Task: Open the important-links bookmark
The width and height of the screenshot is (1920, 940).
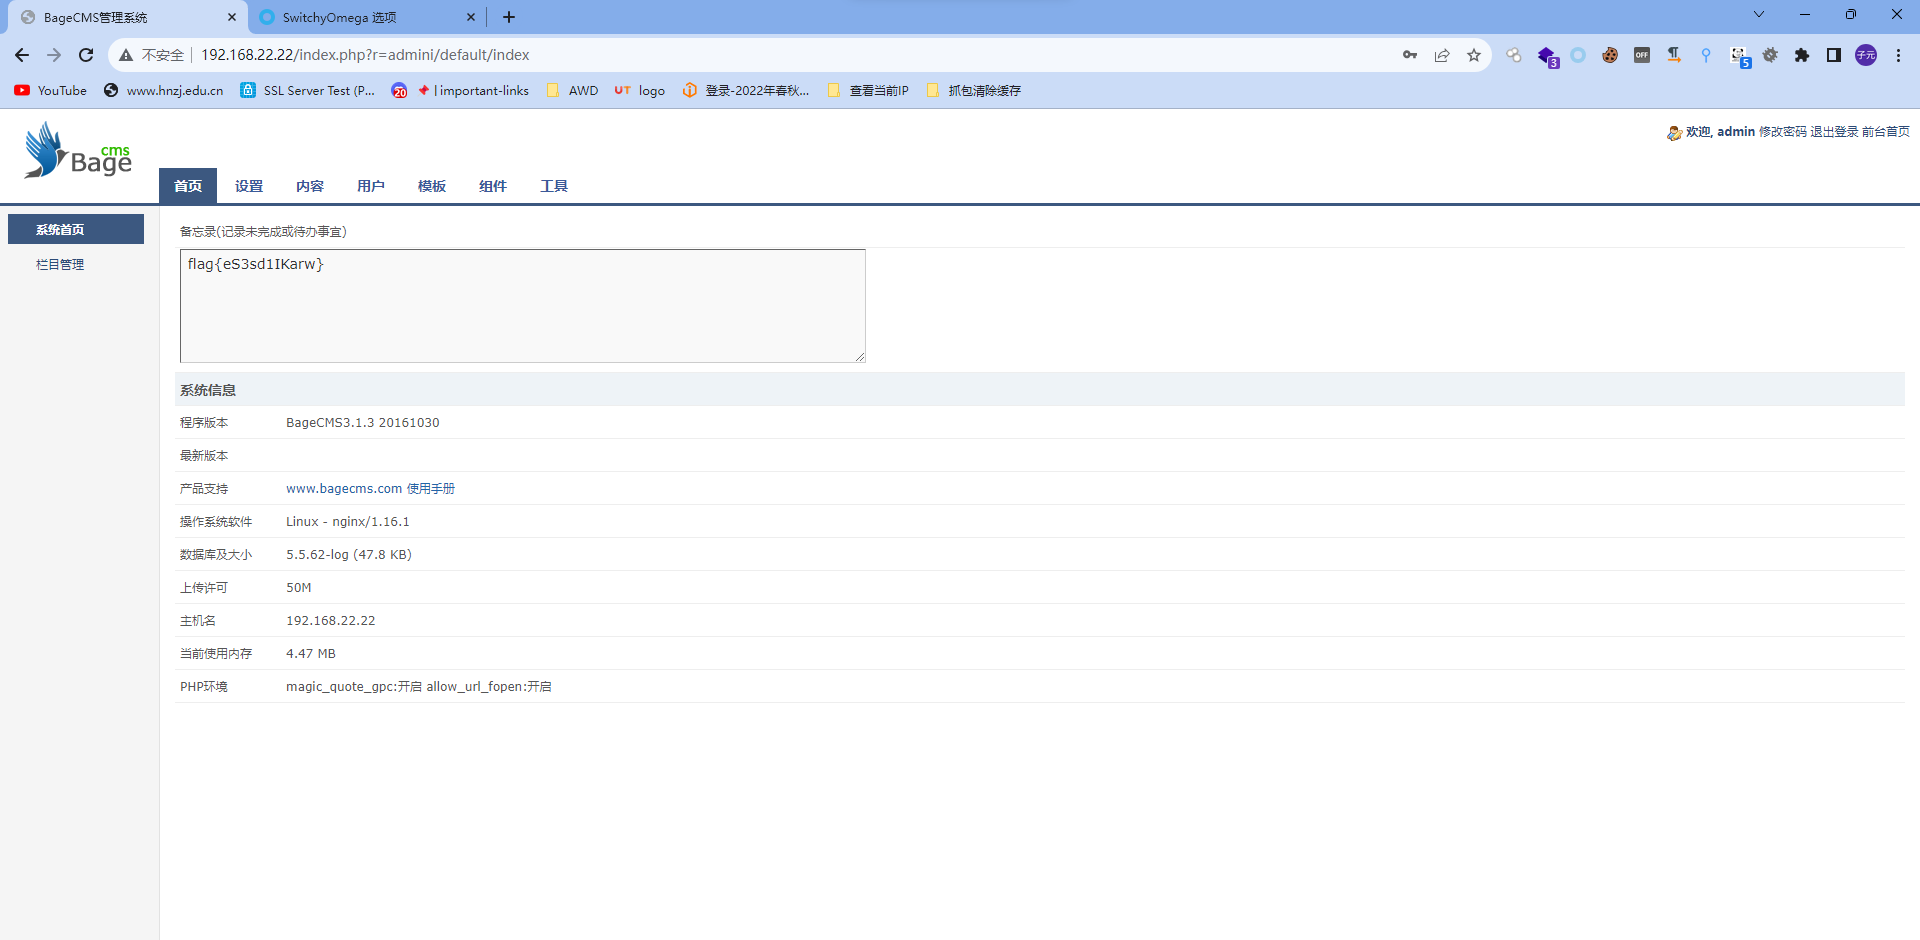Action: pos(474,90)
